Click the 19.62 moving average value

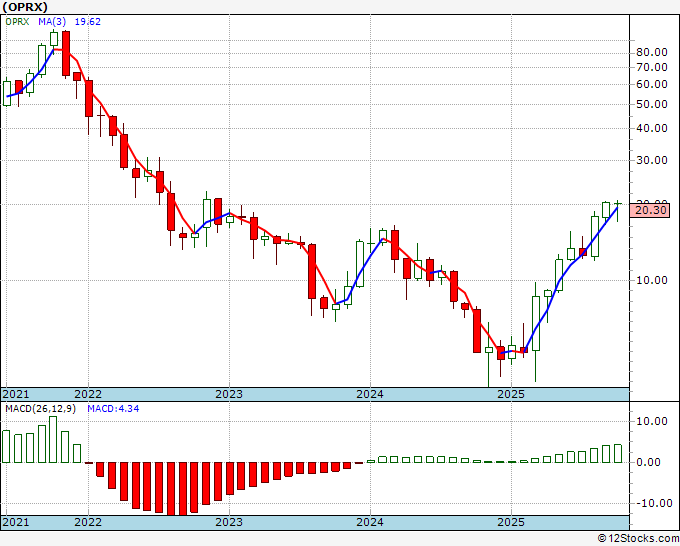pyautogui.click(x=88, y=22)
